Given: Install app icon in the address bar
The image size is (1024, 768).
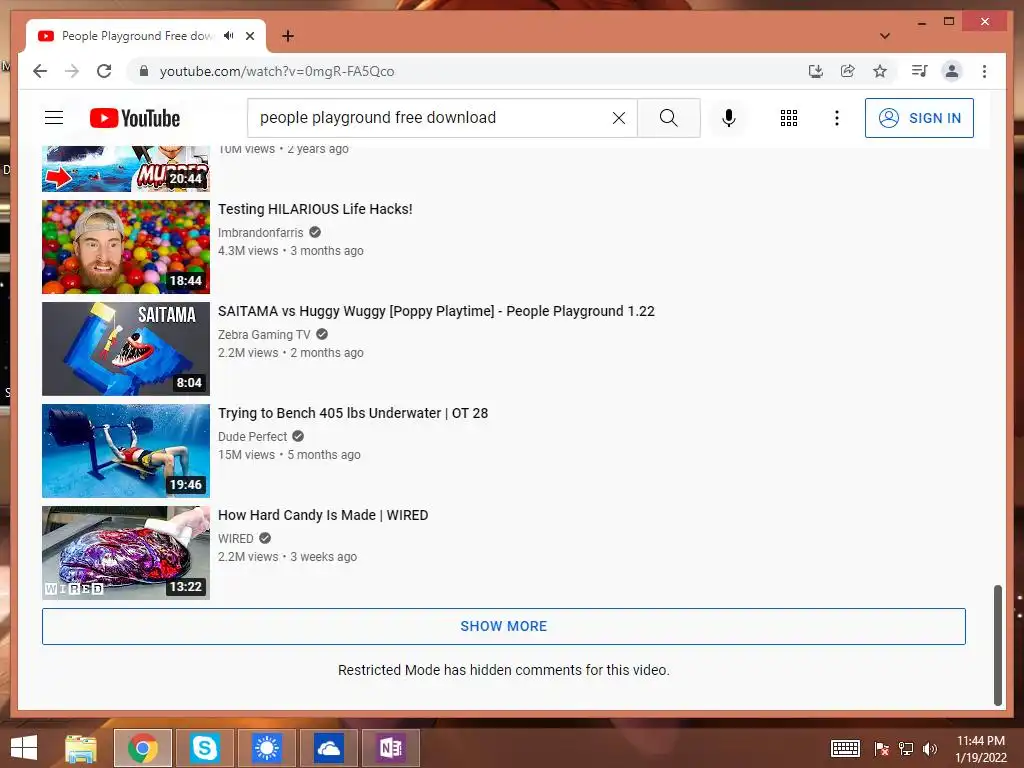Looking at the screenshot, I should click(816, 71).
